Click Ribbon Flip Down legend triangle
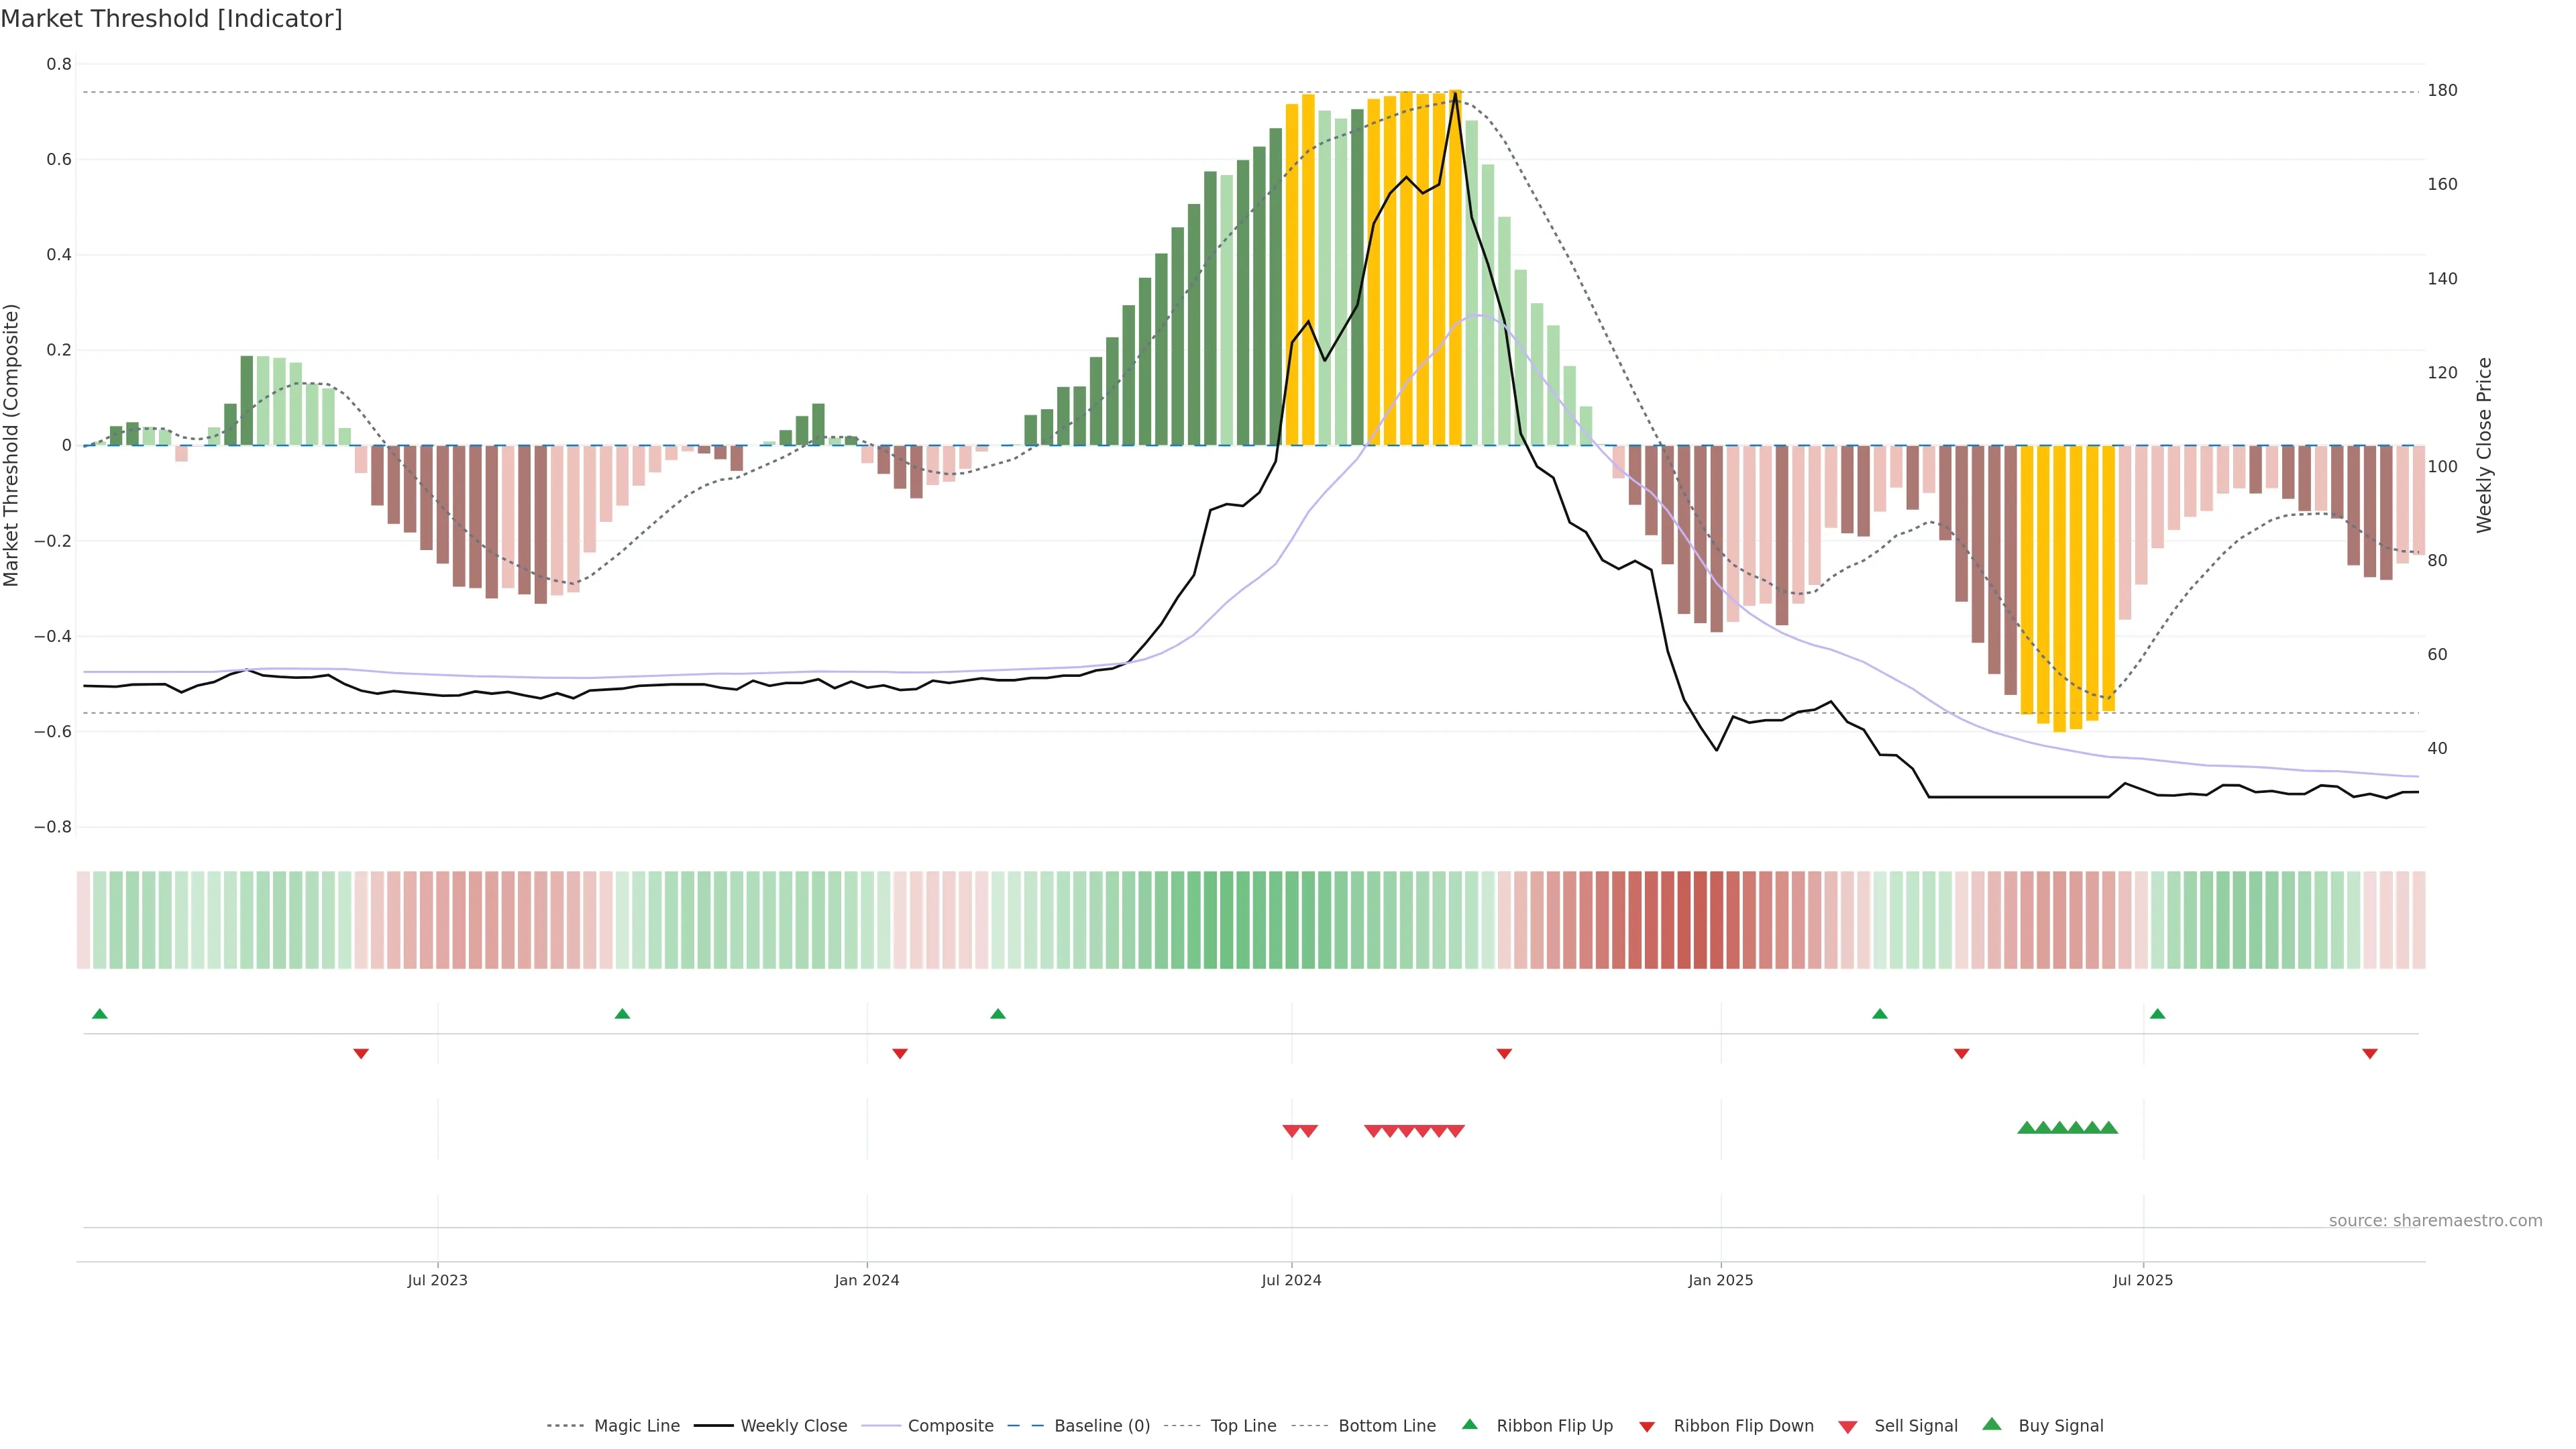The height and width of the screenshot is (1449, 2576). pos(1647,1427)
